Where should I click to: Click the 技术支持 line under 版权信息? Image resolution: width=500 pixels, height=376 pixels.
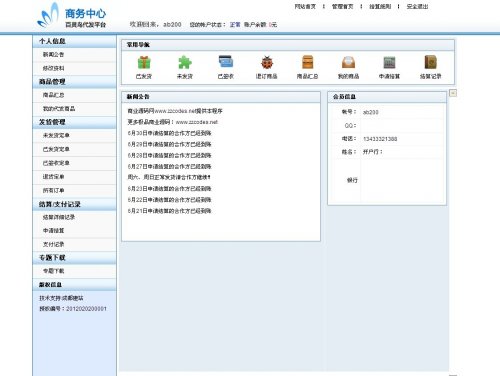pos(61,298)
